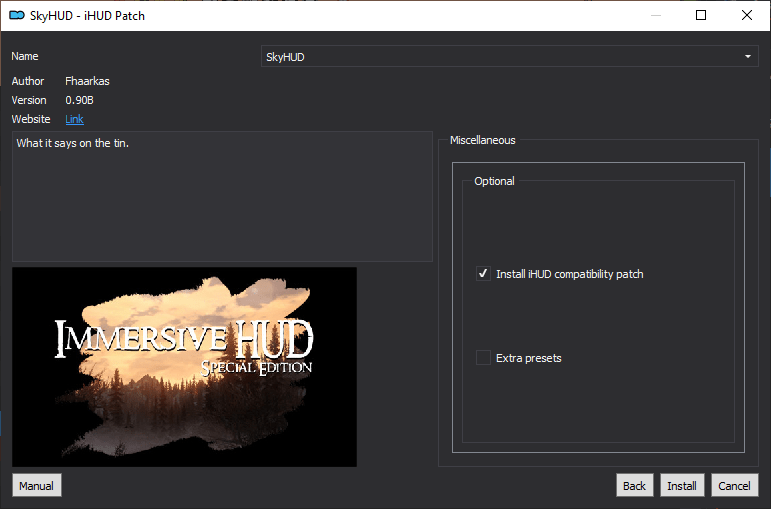Click the Optional group label
The width and height of the screenshot is (771, 509).
point(494,181)
